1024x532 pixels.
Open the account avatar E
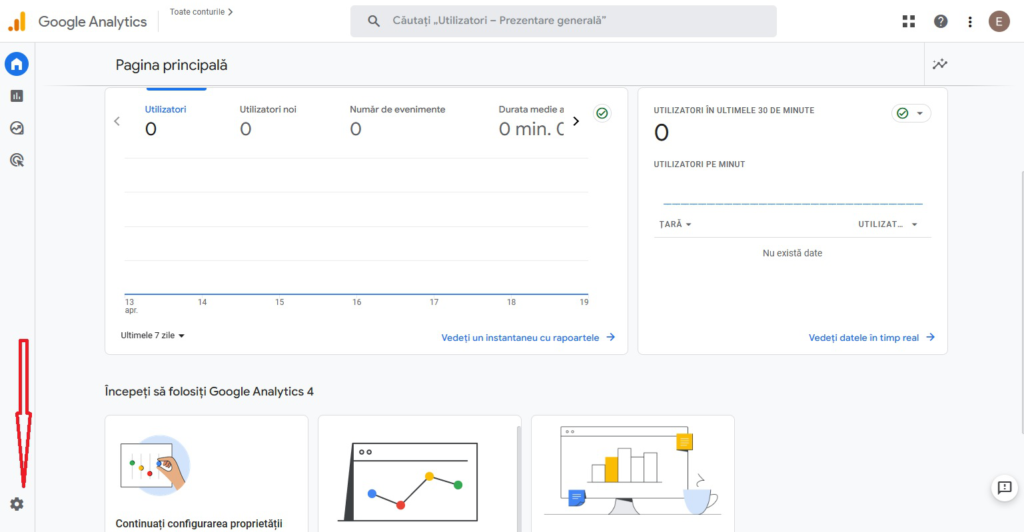999,22
